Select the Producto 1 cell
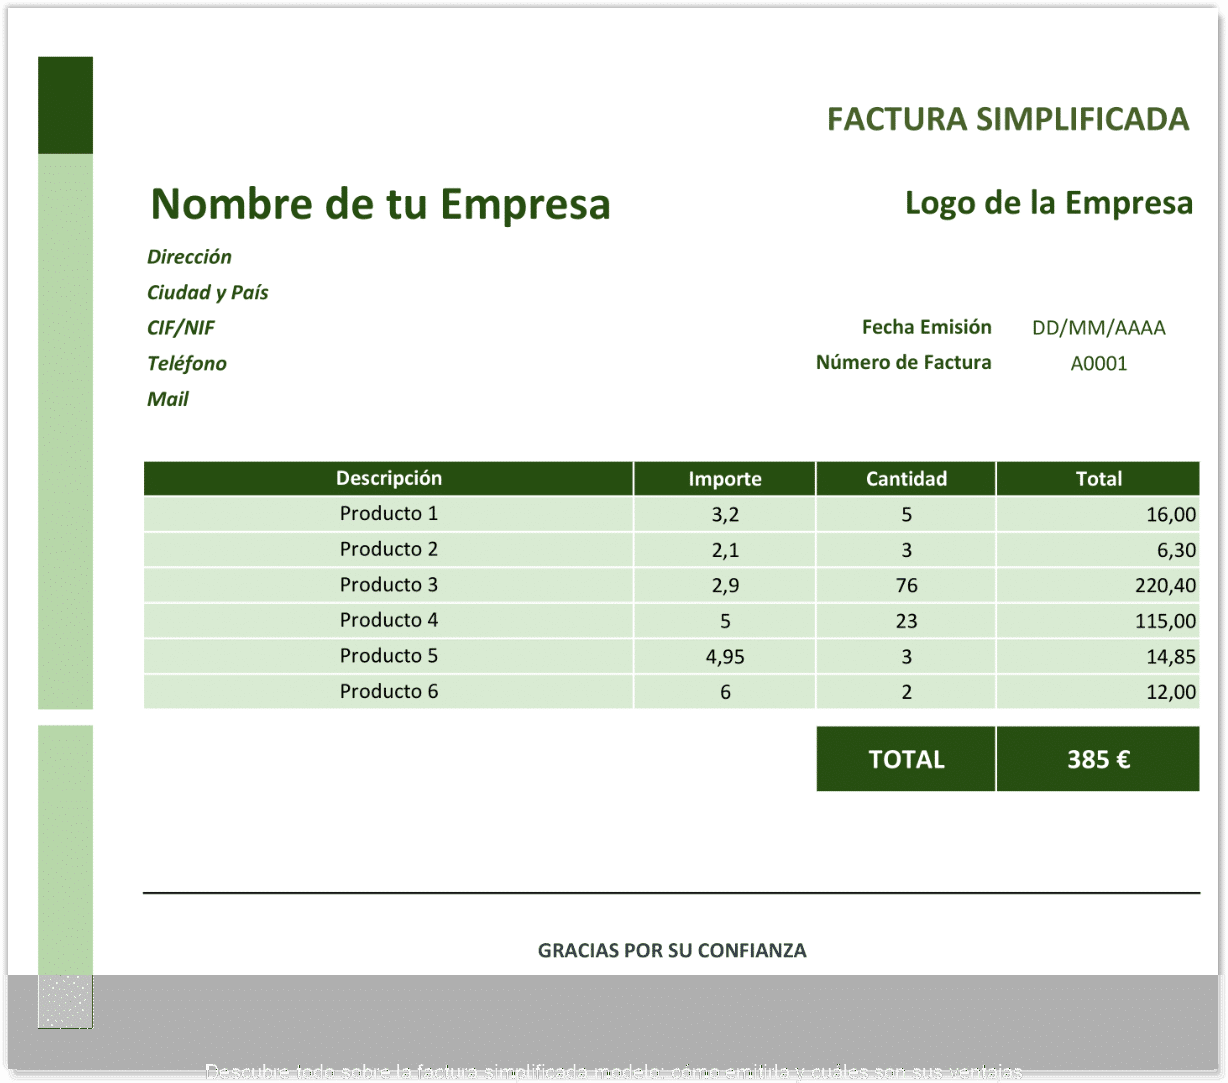1228x1083 pixels. point(389,514)
